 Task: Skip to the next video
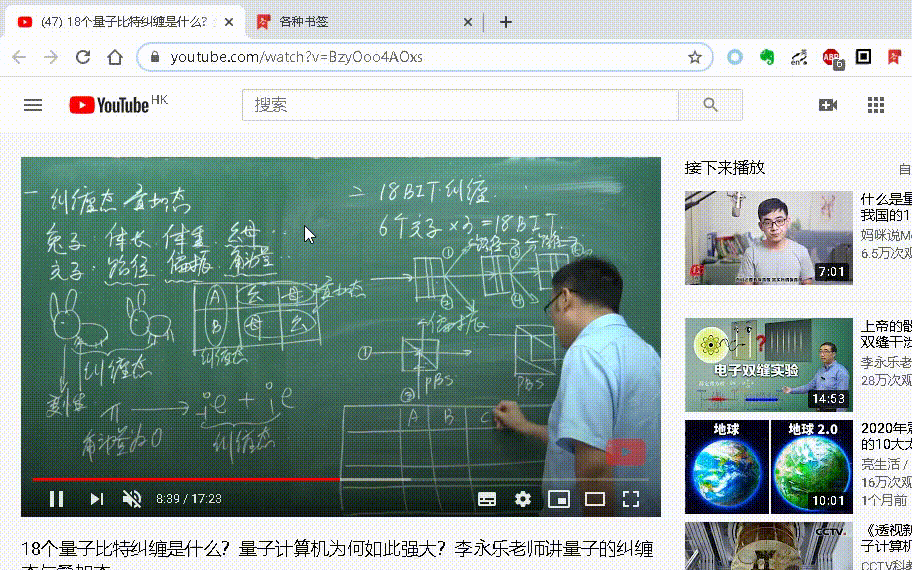pos(97,499)
